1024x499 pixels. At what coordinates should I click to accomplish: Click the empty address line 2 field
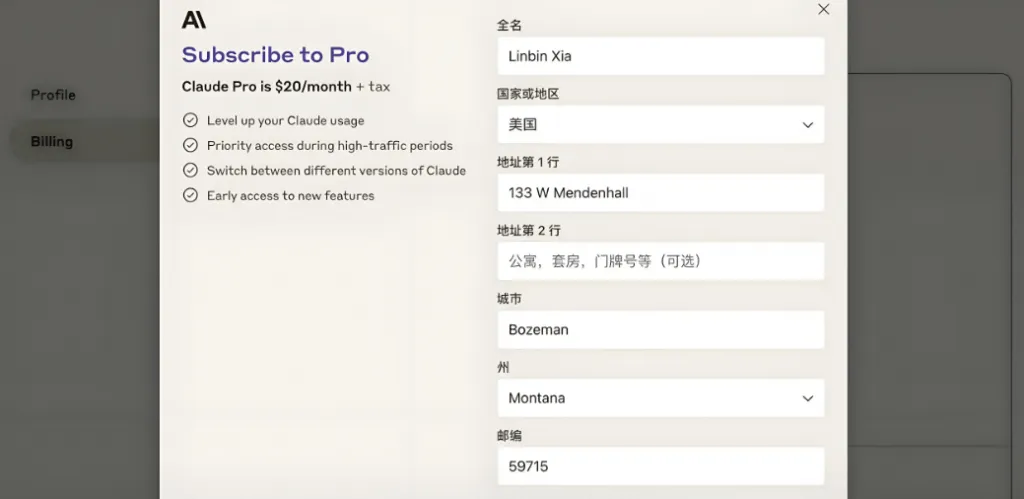pyautogui.click(x=660, y=261)
